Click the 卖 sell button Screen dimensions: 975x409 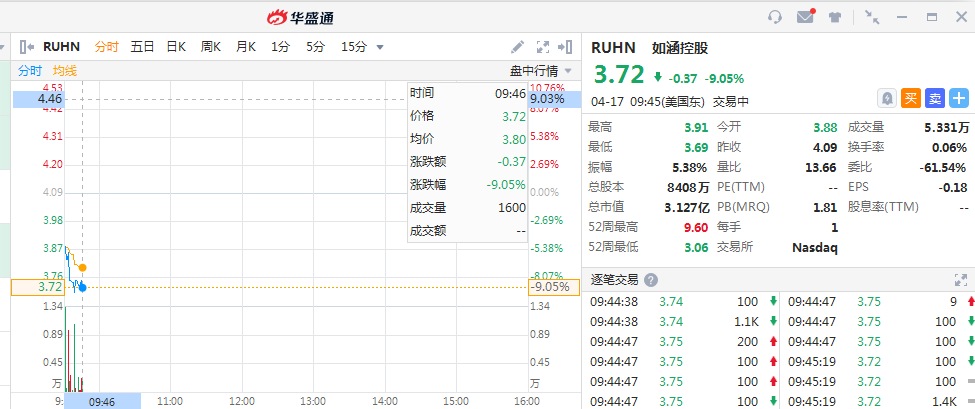pyautogui.click(x=935, y=98)
